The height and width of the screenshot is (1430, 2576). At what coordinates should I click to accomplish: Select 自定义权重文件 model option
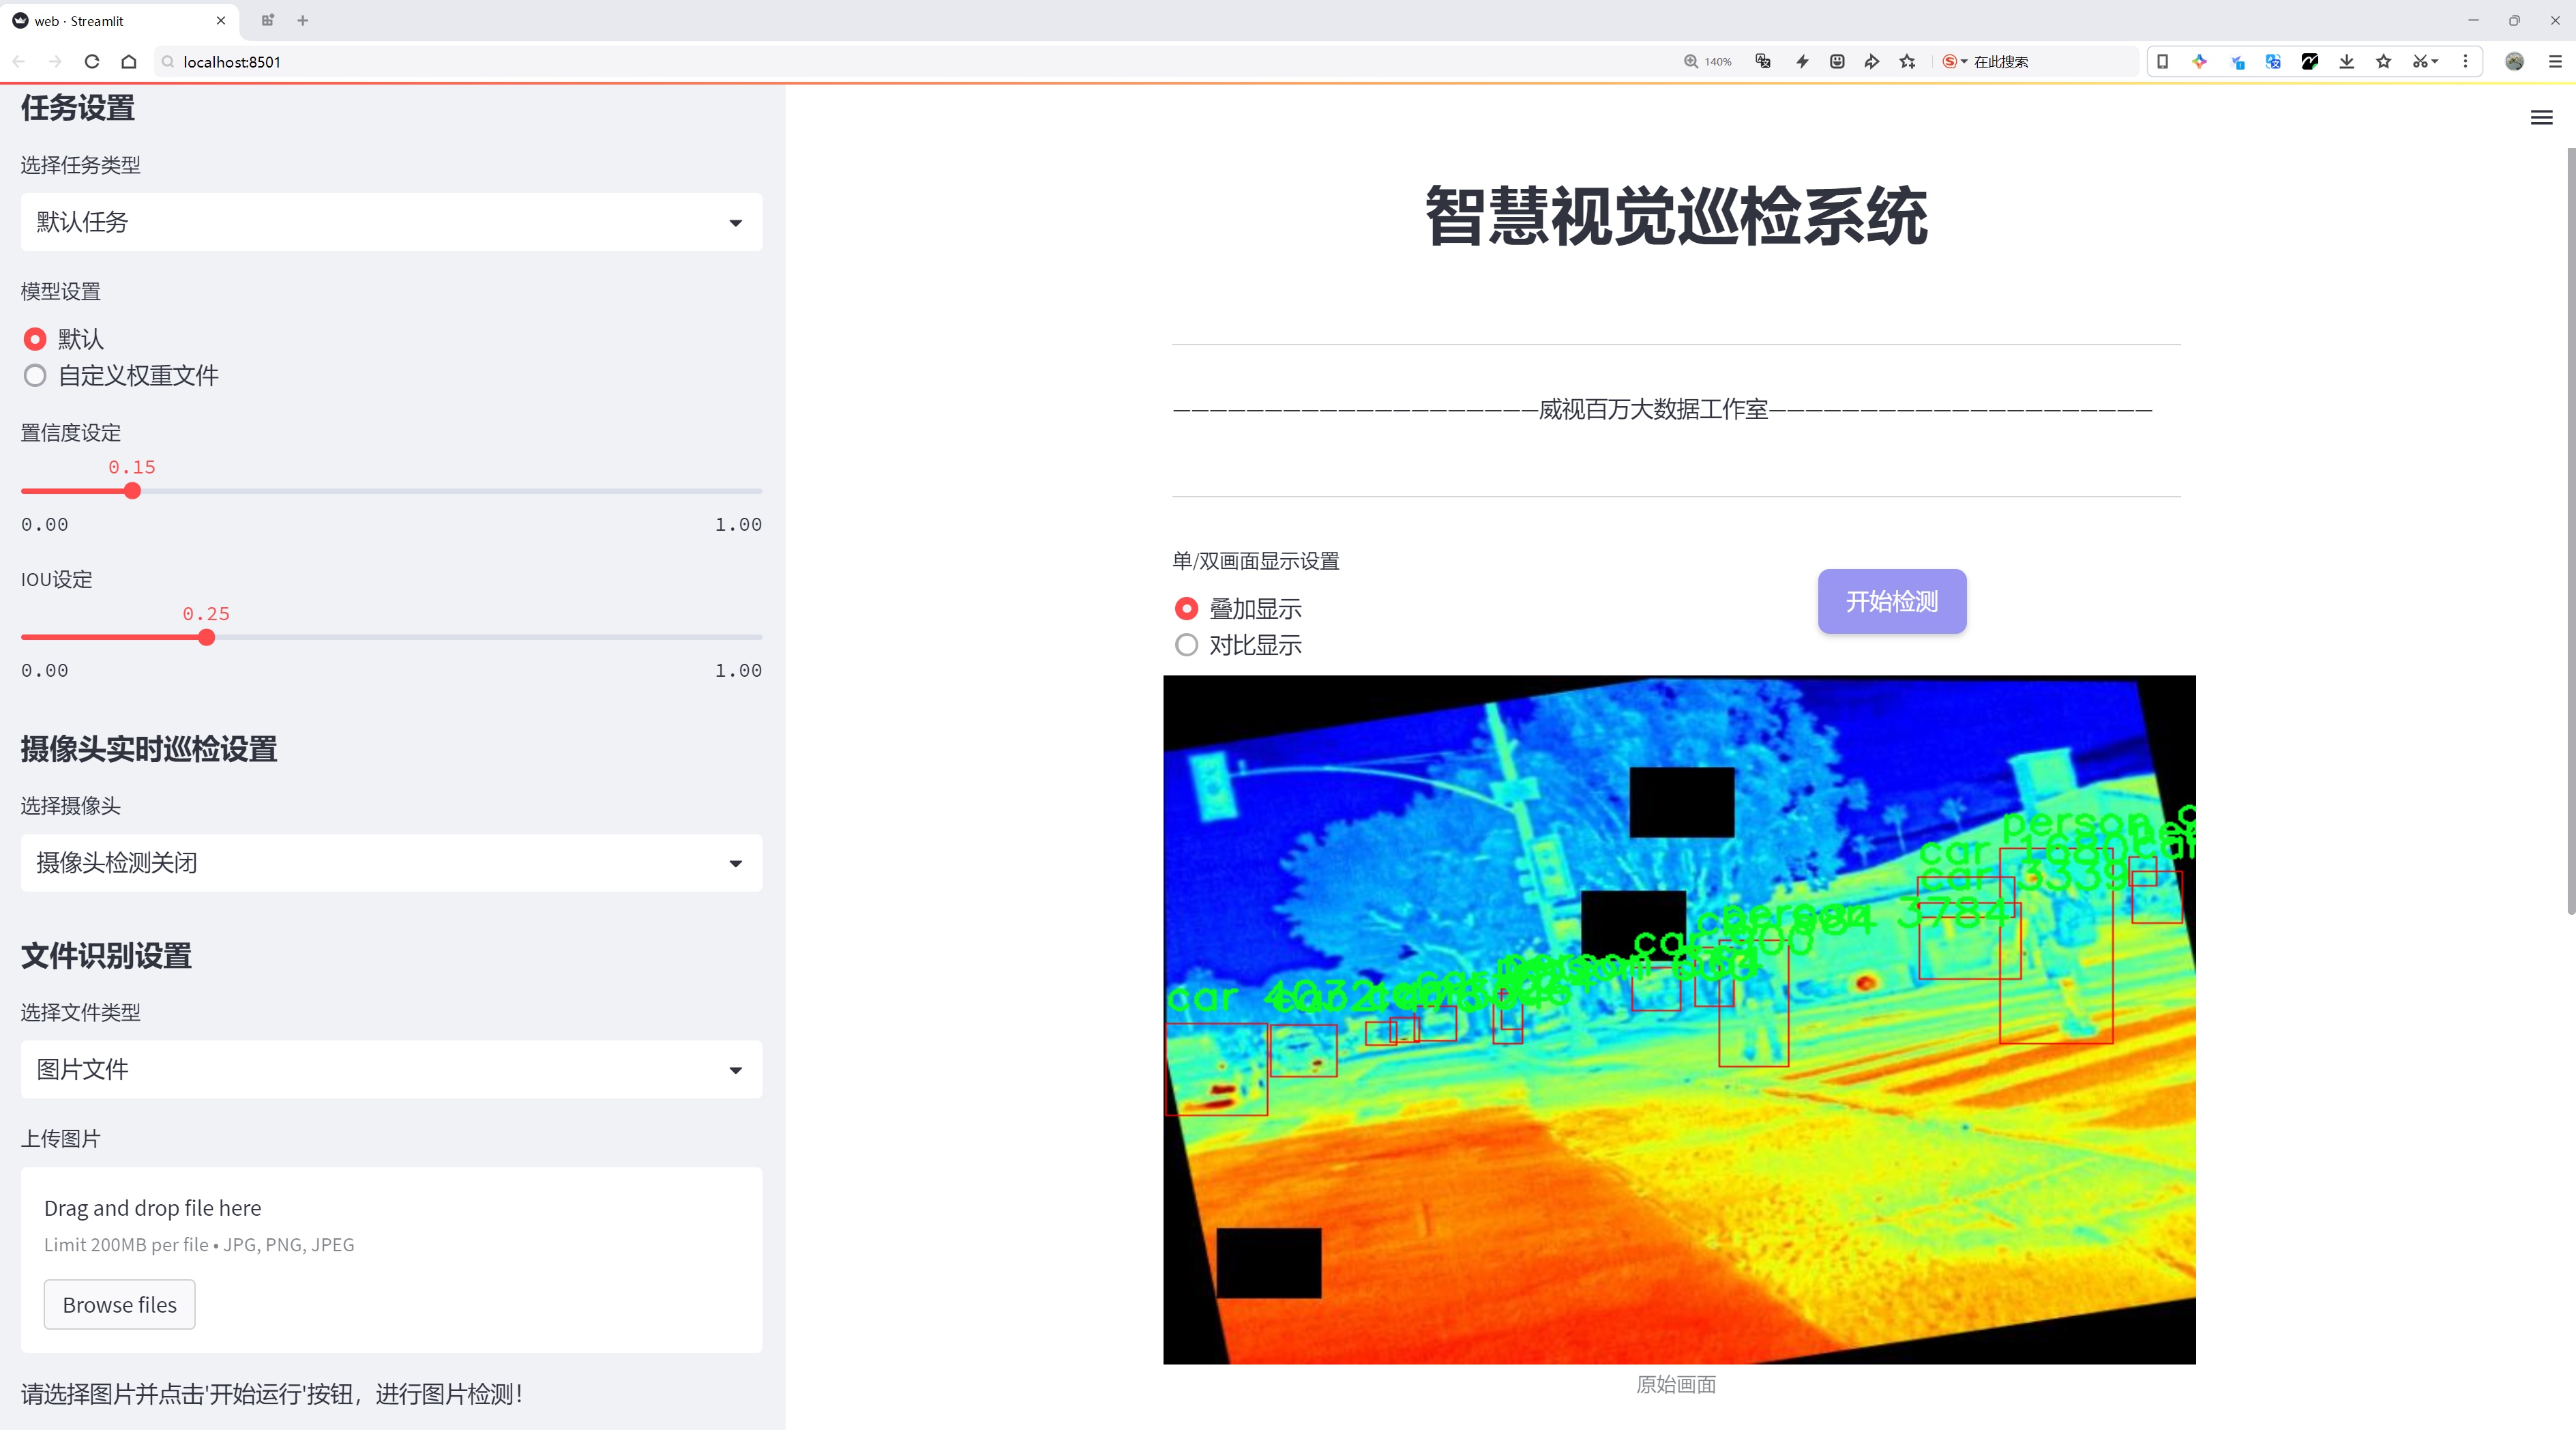point(35,376)
